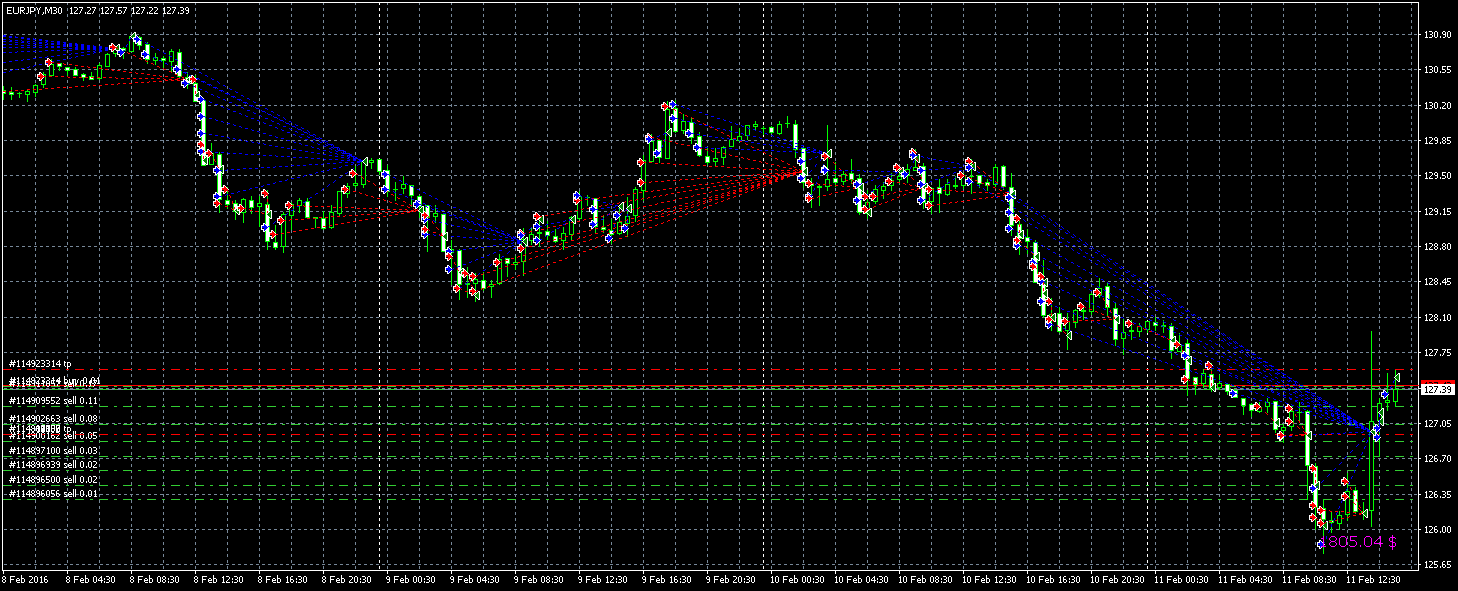Viewport: 1458px width, 591px height.
Task: Click the 9 Feb 00:30 time label
Action: click(x=413, y=579)
